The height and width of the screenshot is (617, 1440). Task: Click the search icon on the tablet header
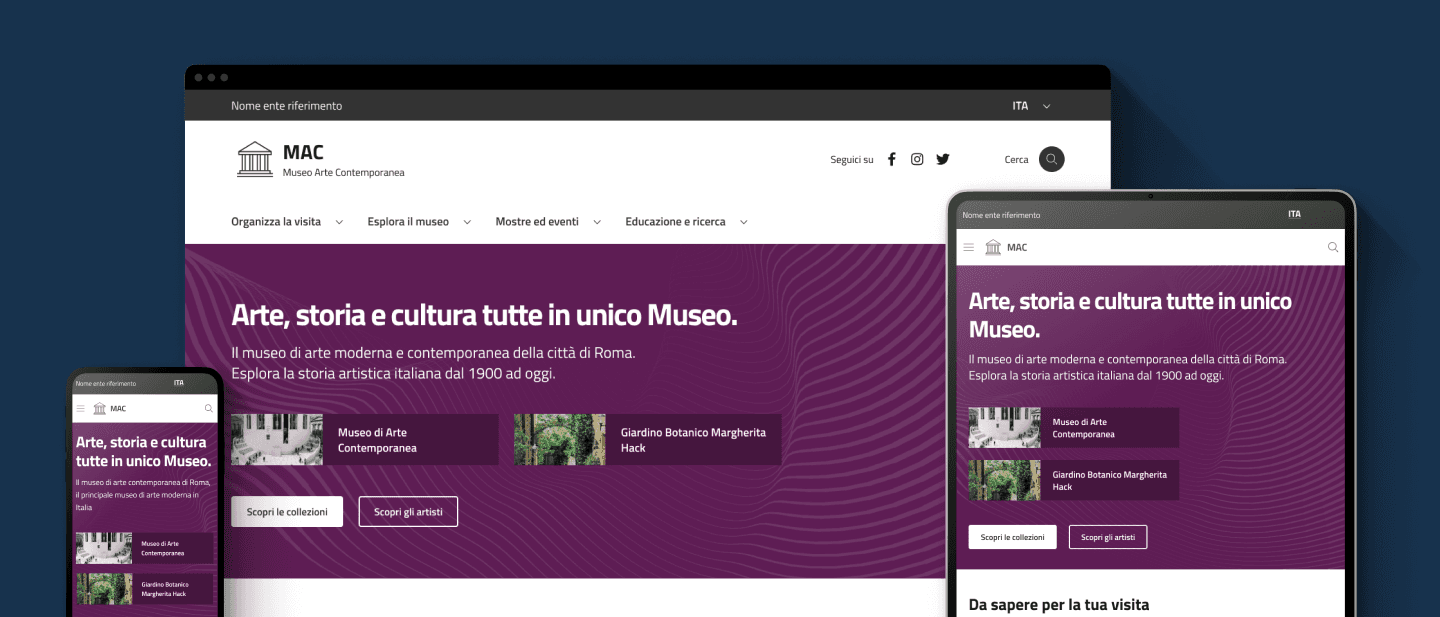(1332, 247)
